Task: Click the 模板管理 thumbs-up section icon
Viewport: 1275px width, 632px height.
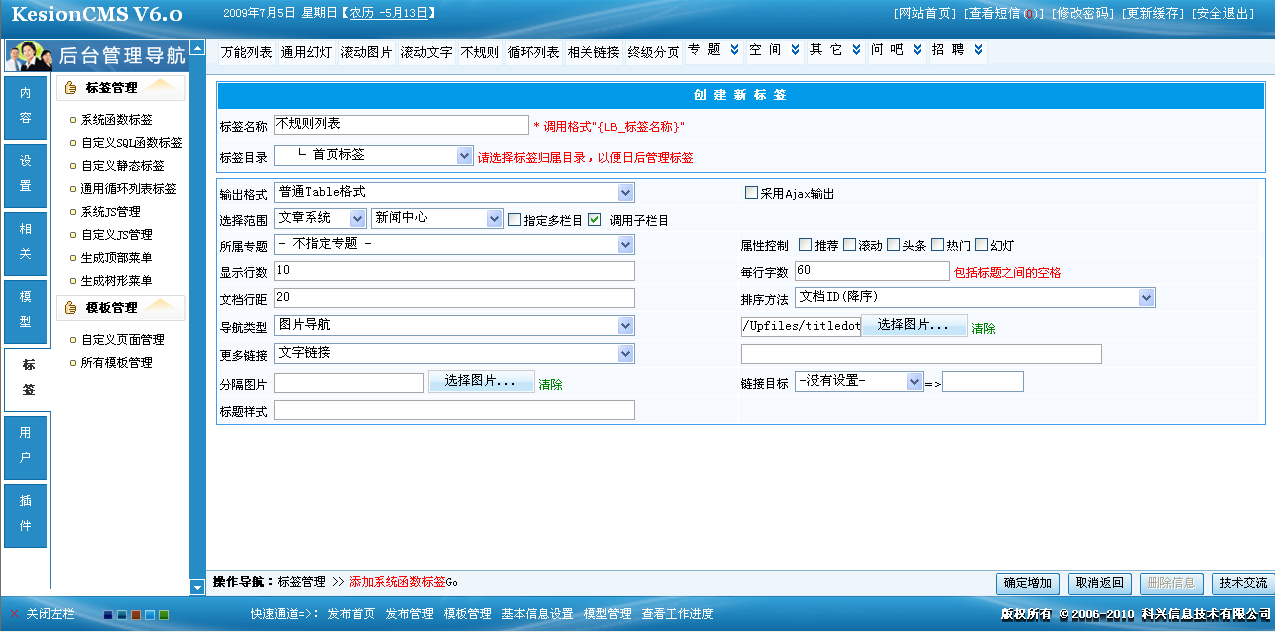Action: click(70, 308)
